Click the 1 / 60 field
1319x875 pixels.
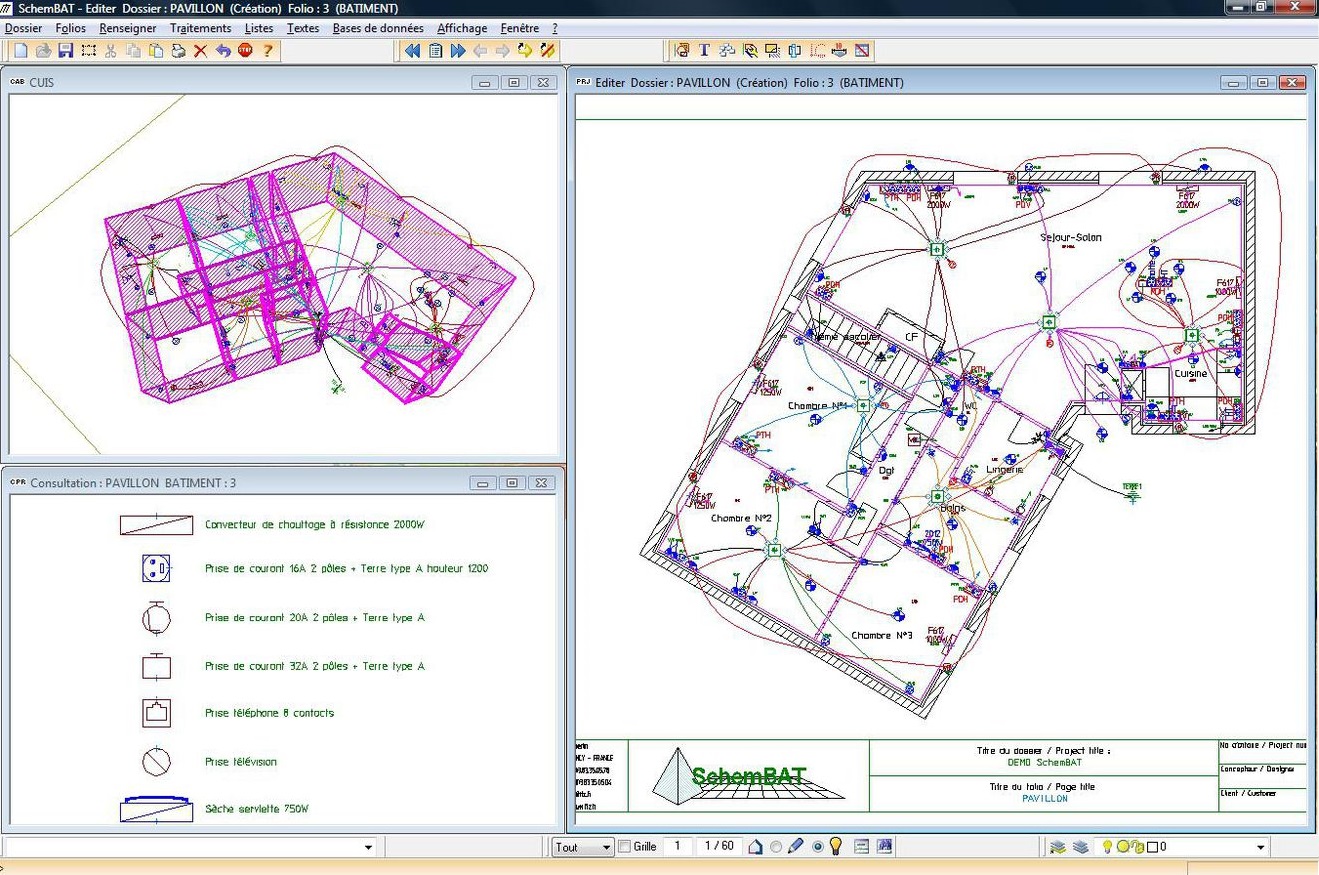tap(719, 847)
